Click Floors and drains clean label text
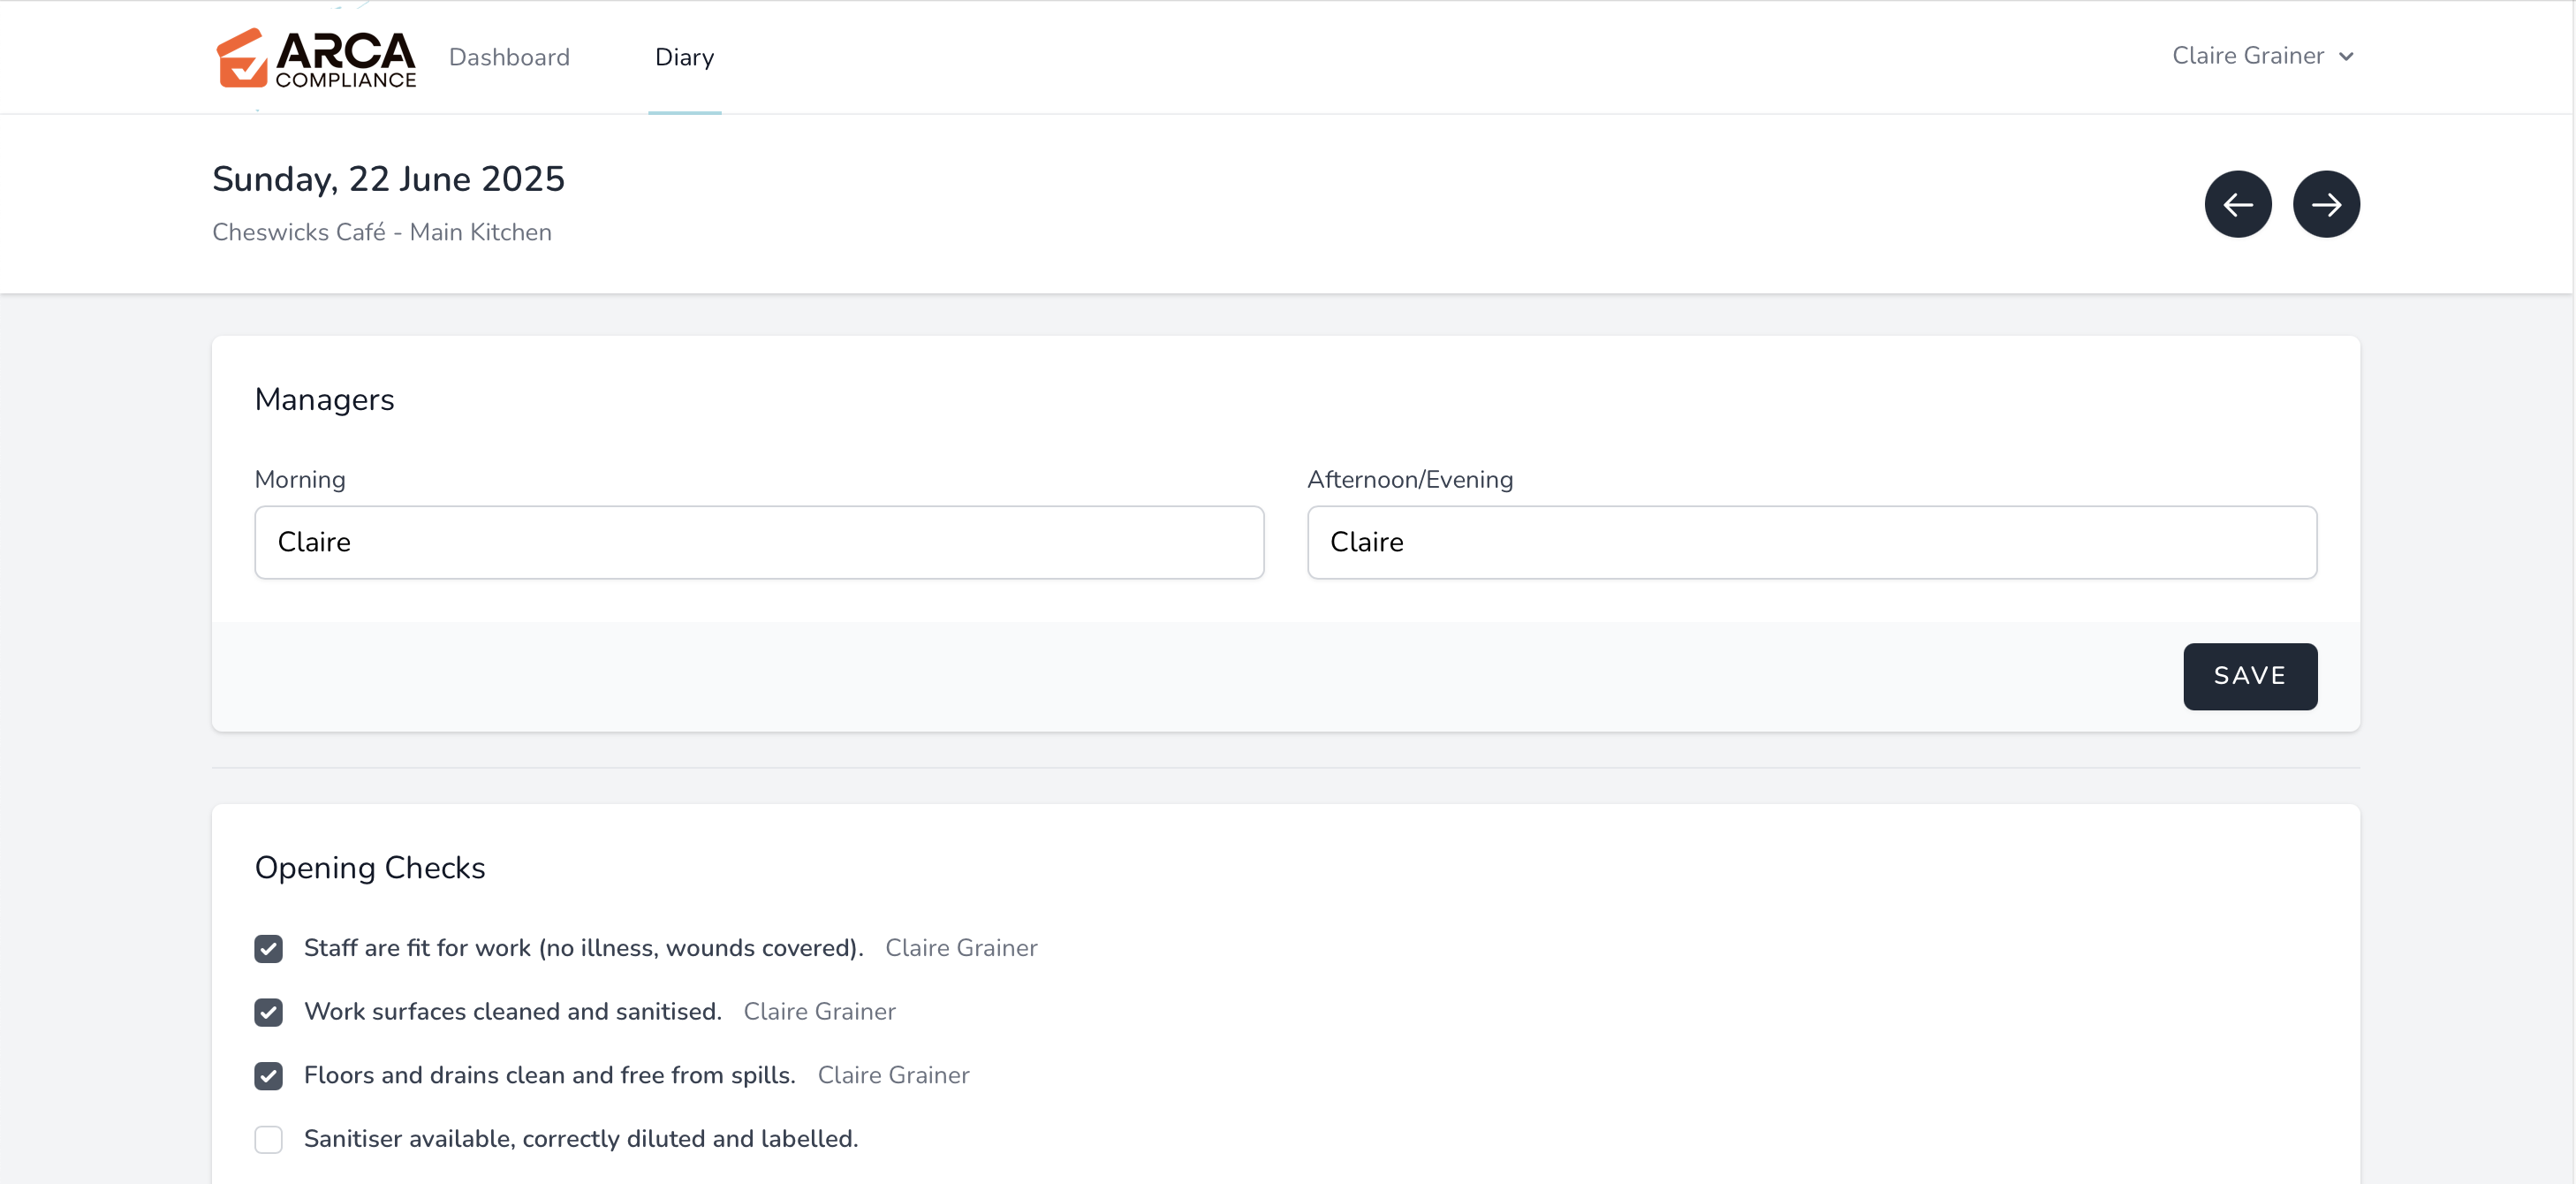Viewport: 2576px width, 1184px height. click(x=549, y=1075)
